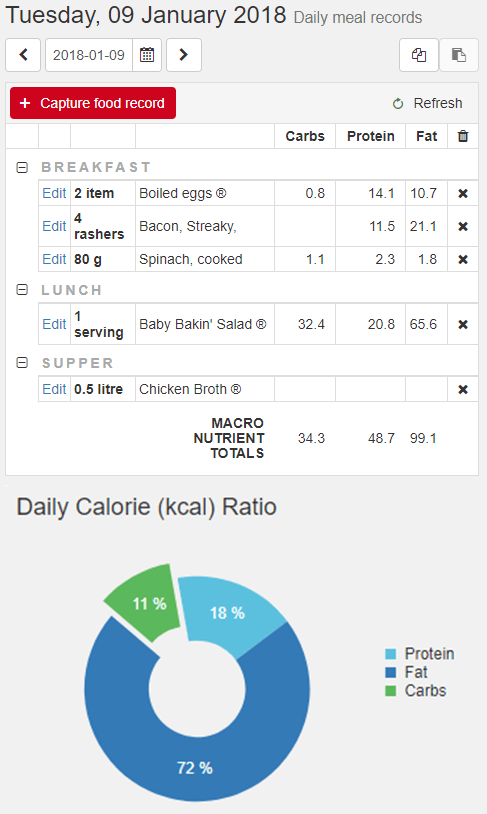Edit the Boiled eggs entry
The width and height of the screenshot is (487, 814).
(x=54, y=193)
